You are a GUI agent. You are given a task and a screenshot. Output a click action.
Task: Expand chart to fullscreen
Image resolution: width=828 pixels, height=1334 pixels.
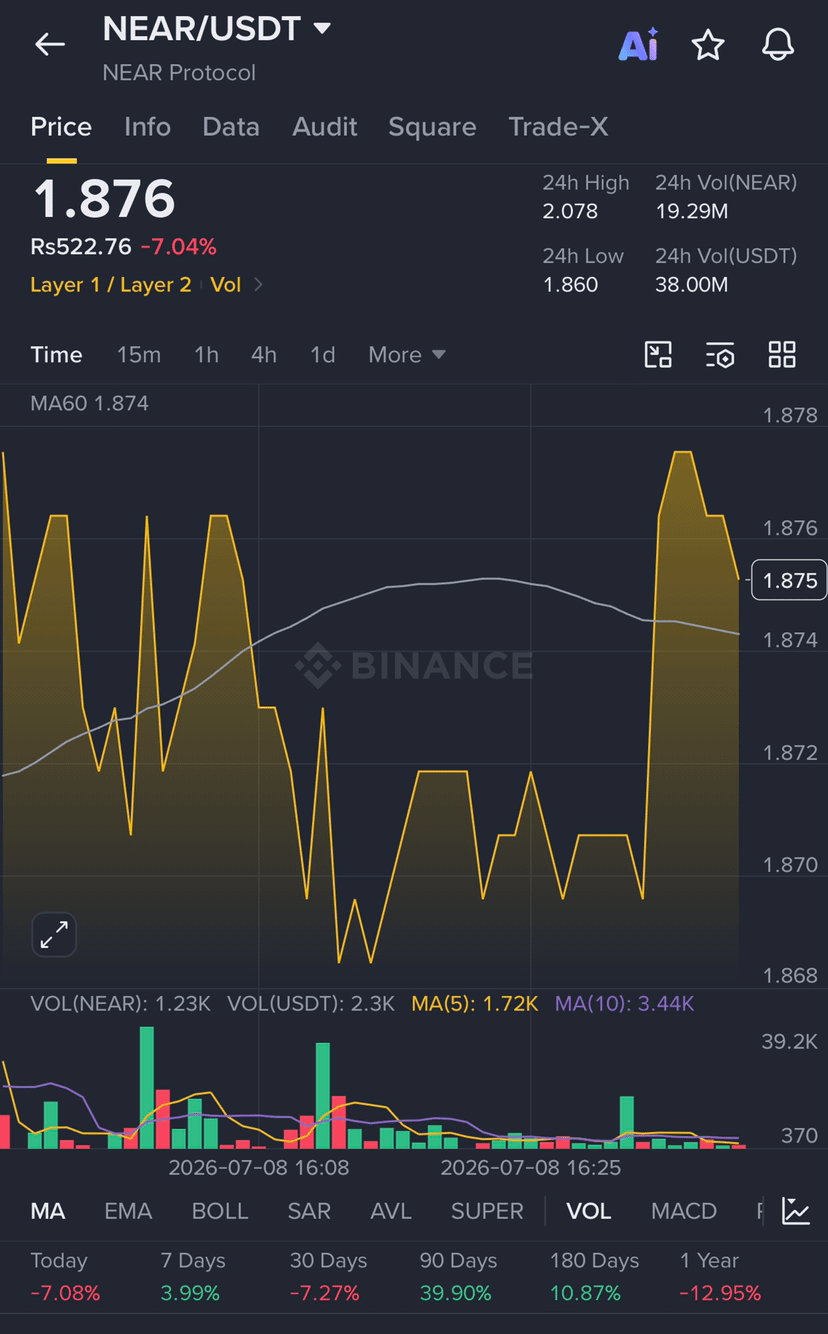point(54,935)
